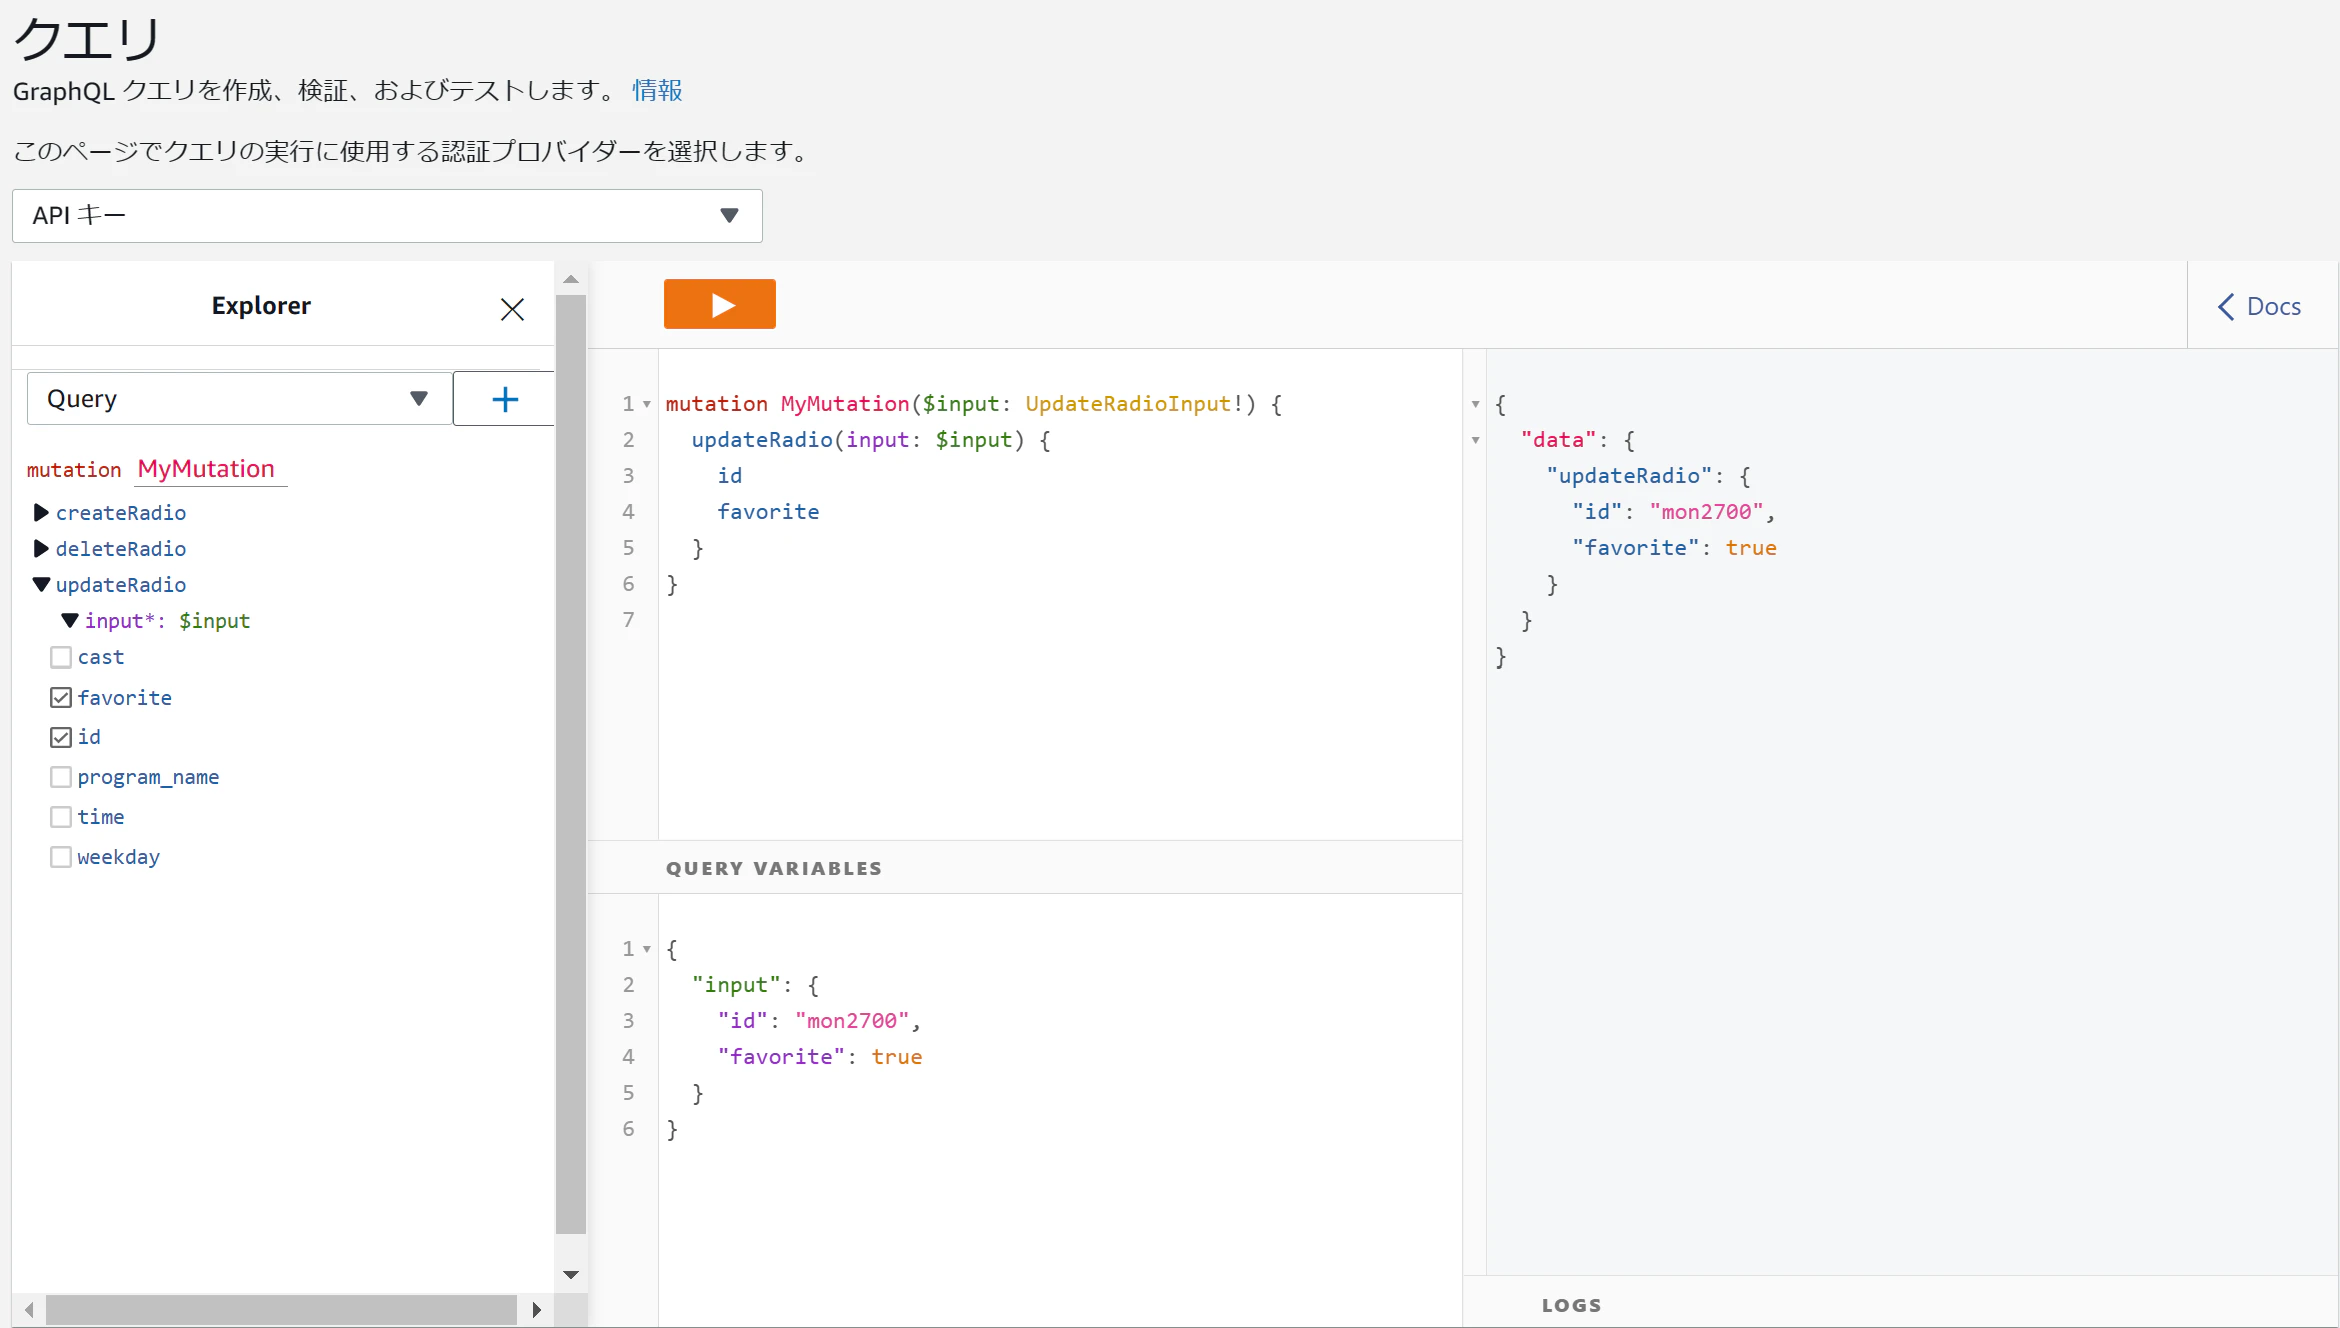Click the Explorer scrollbar down arrow
Screen dimensions: 2340x1328
(571, 1275)
